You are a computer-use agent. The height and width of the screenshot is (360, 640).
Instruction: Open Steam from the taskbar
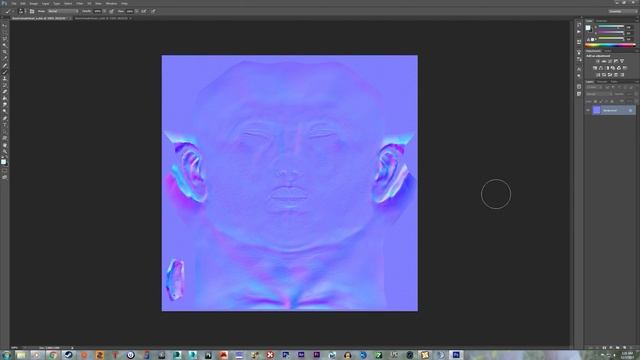68,355
